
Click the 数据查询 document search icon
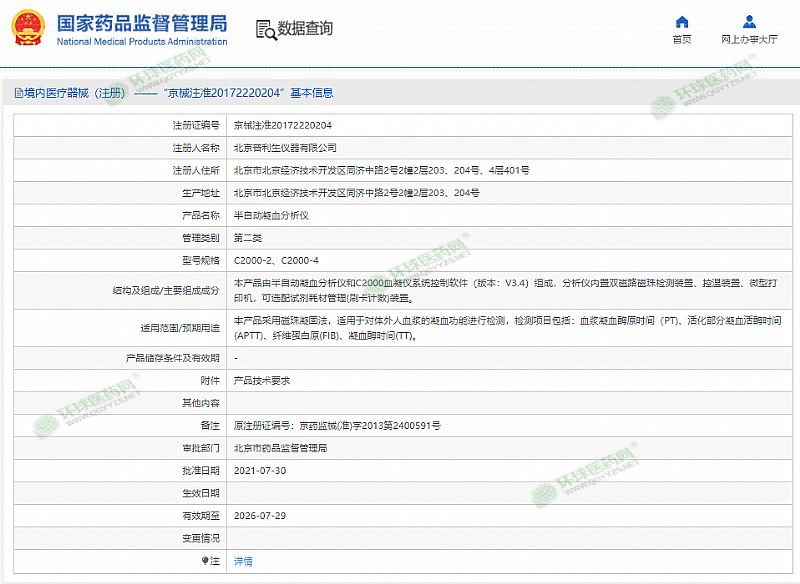265,28
